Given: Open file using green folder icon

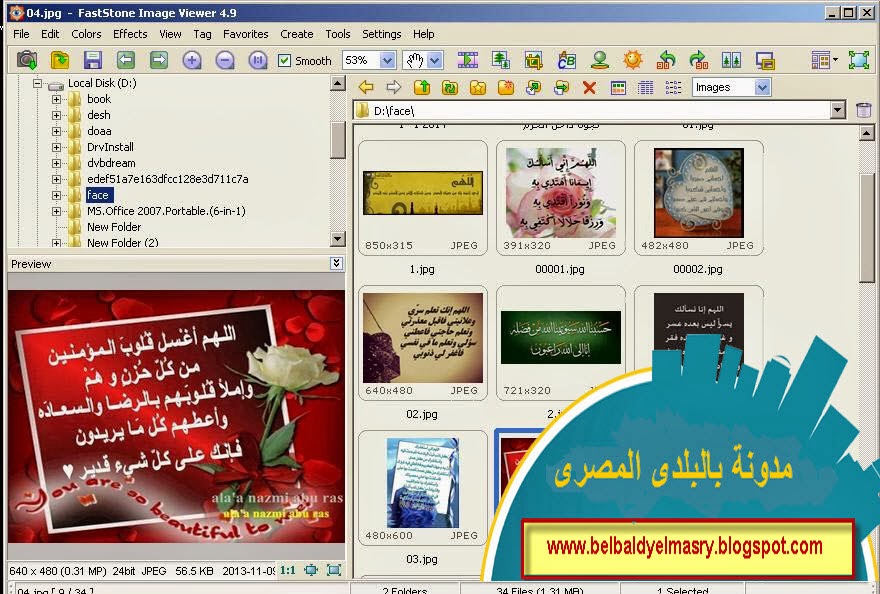Looking at the screenshot, I should (59, 60).
